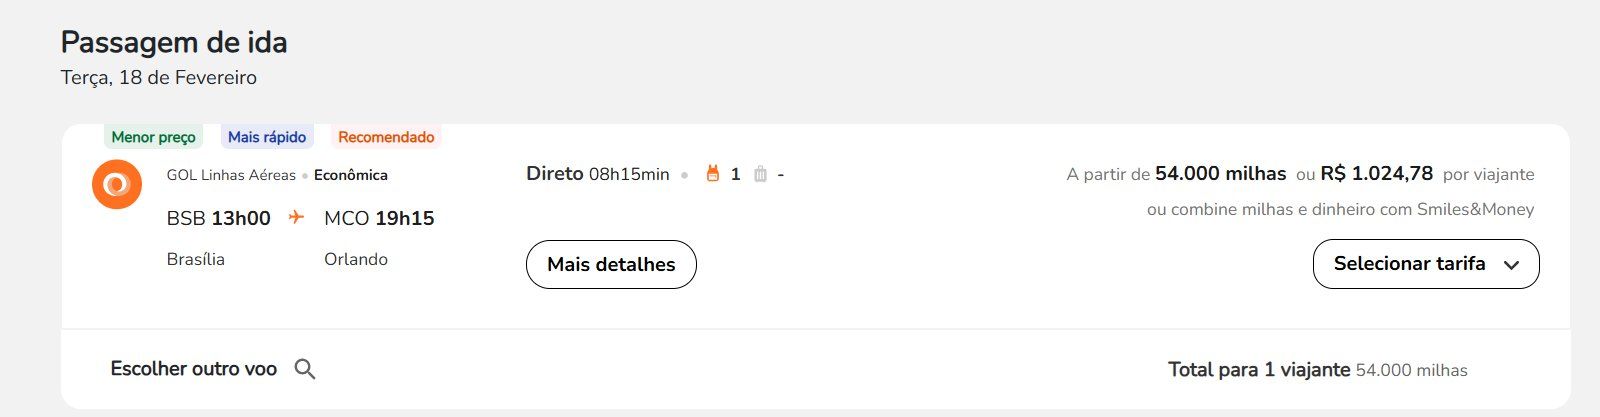Click the MCO 19h15 arrival time
Screen dimensions: 1600x417
[x=379, y=218]
